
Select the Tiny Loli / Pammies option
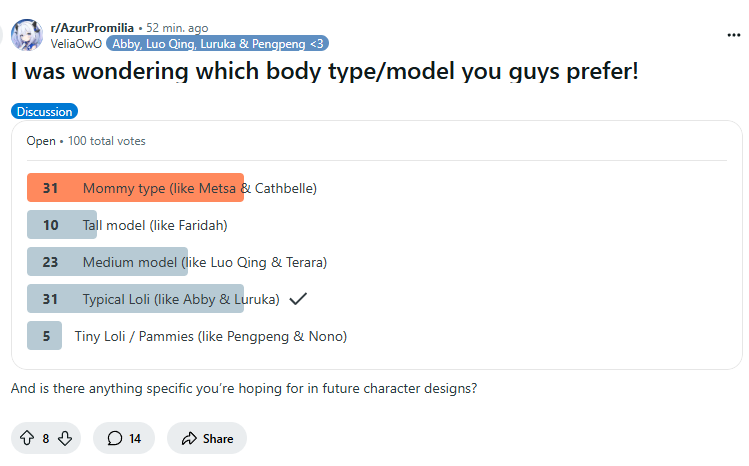(x=210, y=336)
